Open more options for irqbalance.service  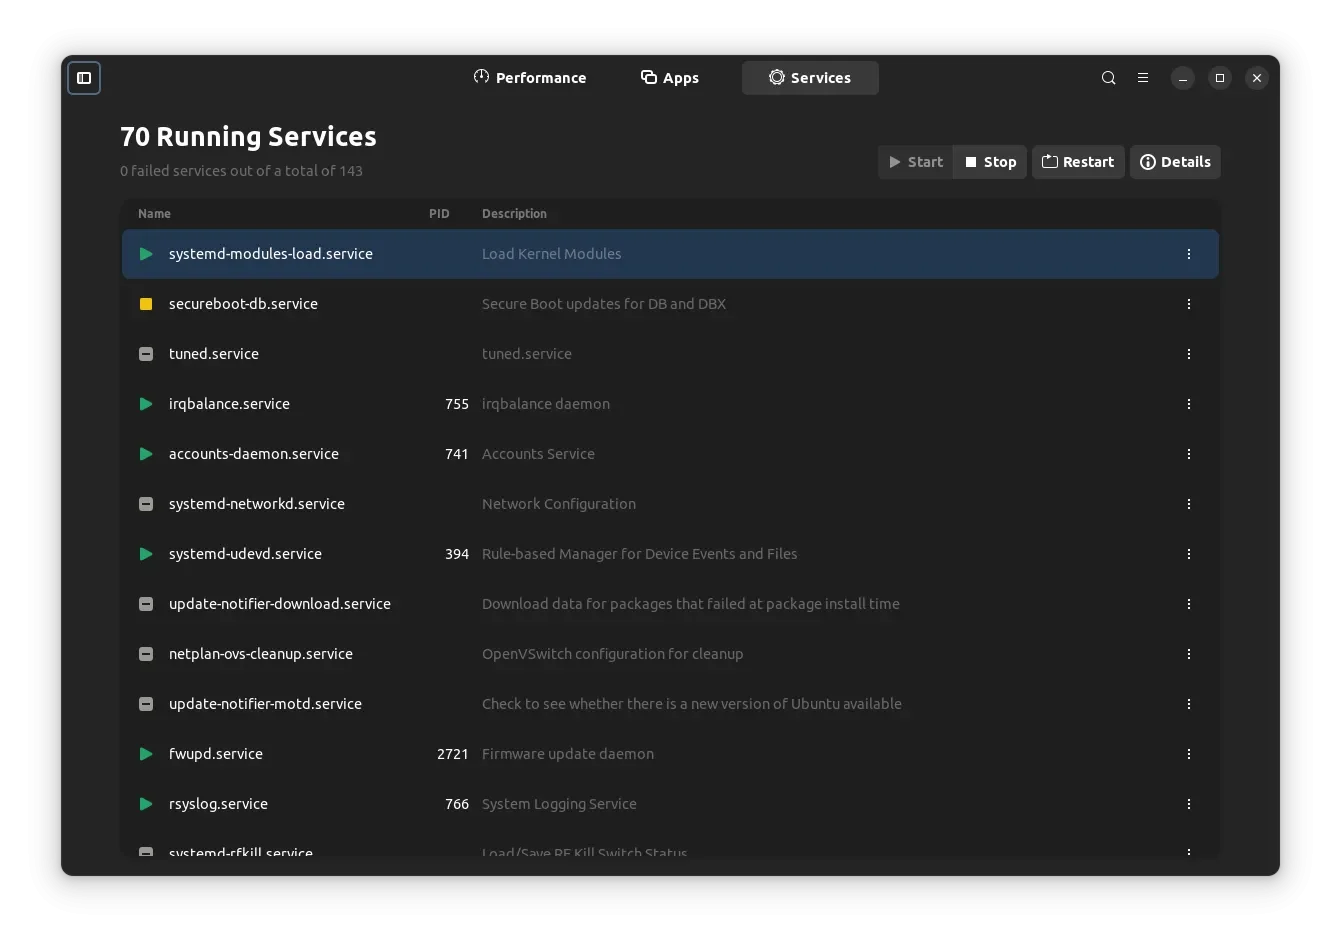1189,404
